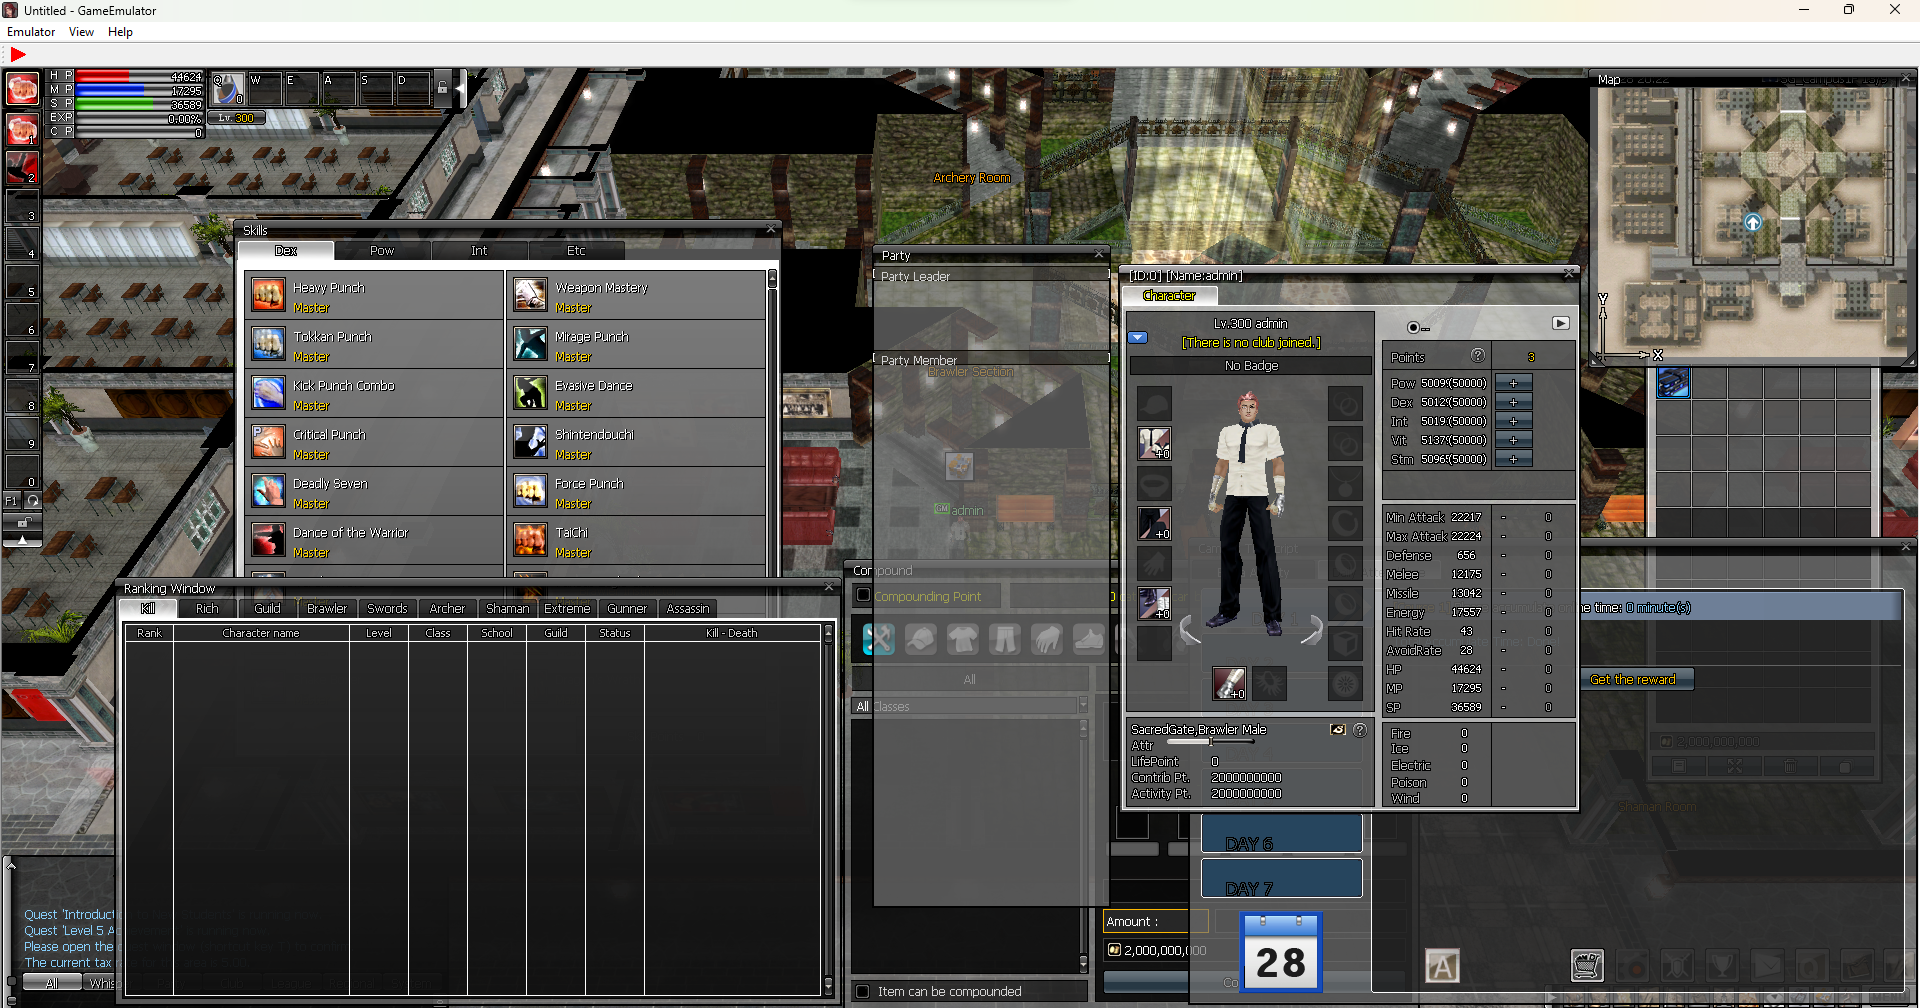
Task: Open the All Classes dropdown in Compound
Action: point(1082,706)
